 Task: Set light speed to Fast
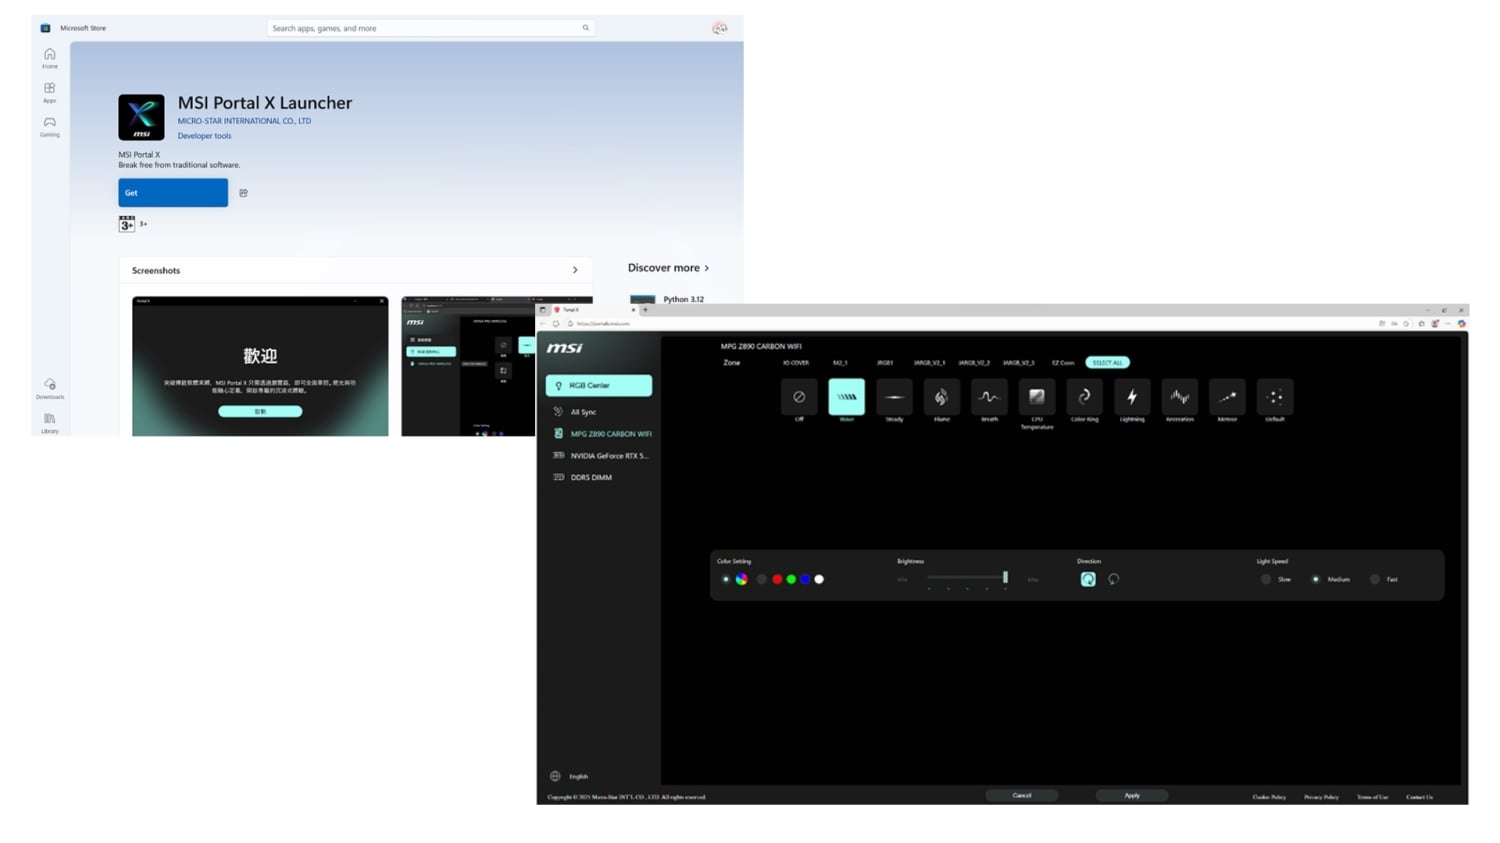tap(1375, 579)
